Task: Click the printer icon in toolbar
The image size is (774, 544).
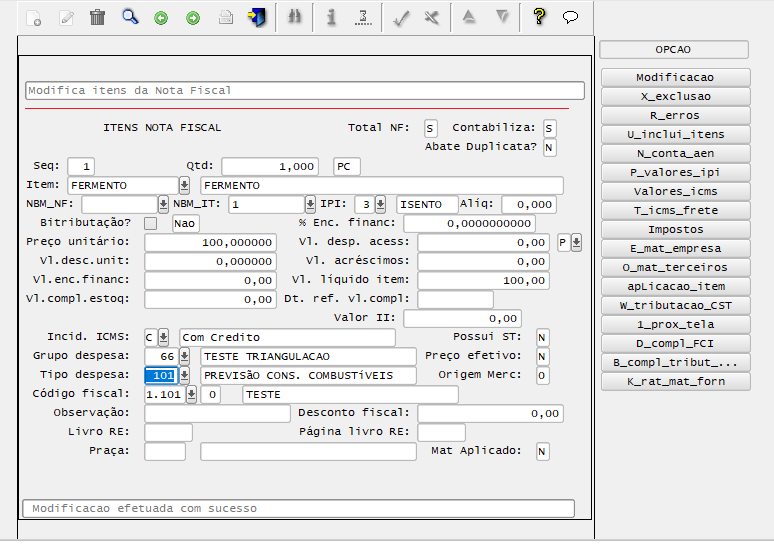Action: pos(226,18)
